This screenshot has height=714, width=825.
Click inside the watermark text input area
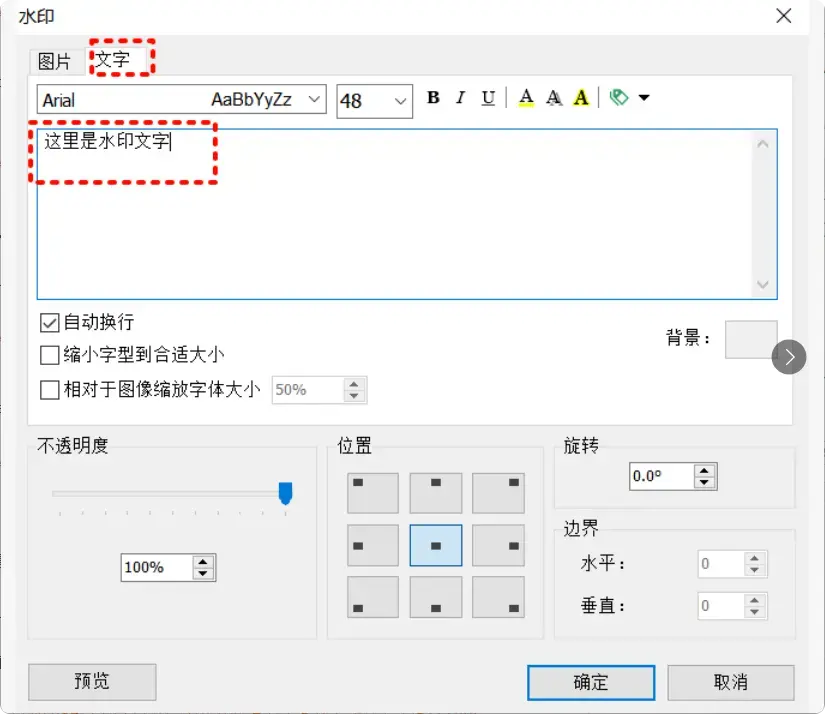click(400, 210)
